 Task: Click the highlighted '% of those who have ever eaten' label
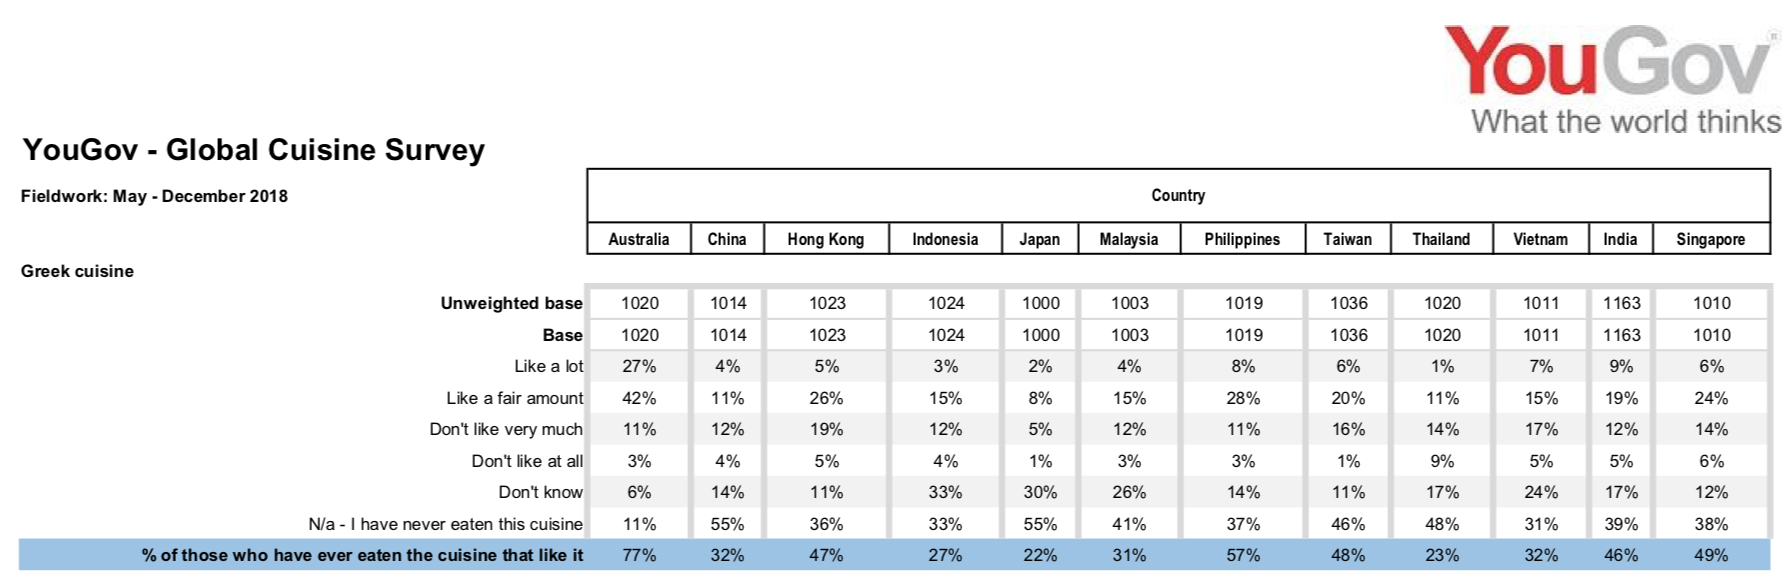click(x=362, y=555)
